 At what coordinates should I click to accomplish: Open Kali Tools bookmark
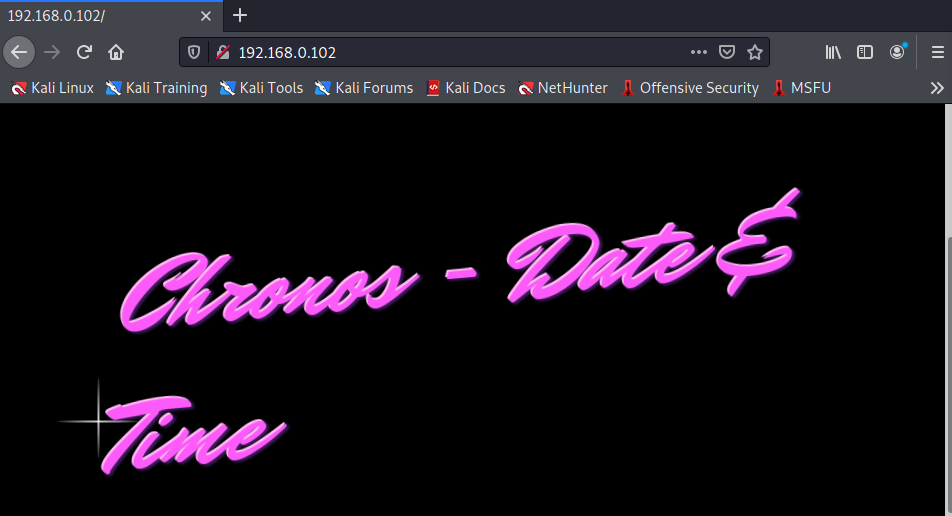261,88
